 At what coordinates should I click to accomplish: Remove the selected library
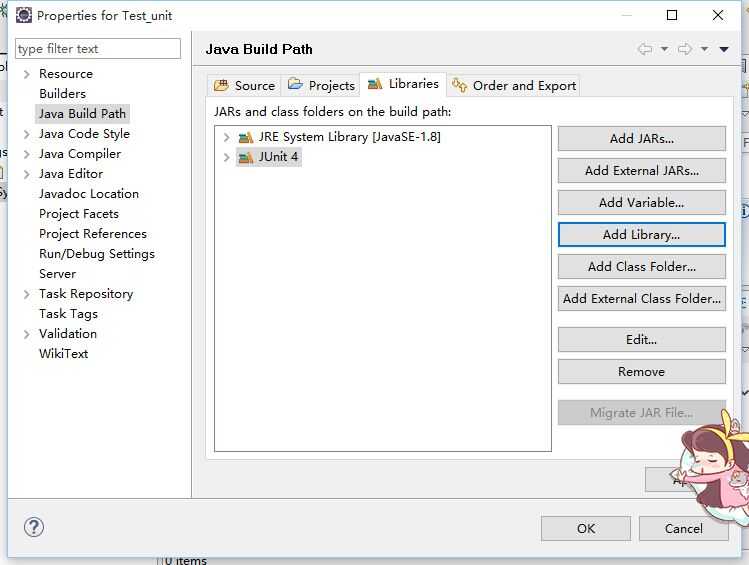tap(642, 372)
